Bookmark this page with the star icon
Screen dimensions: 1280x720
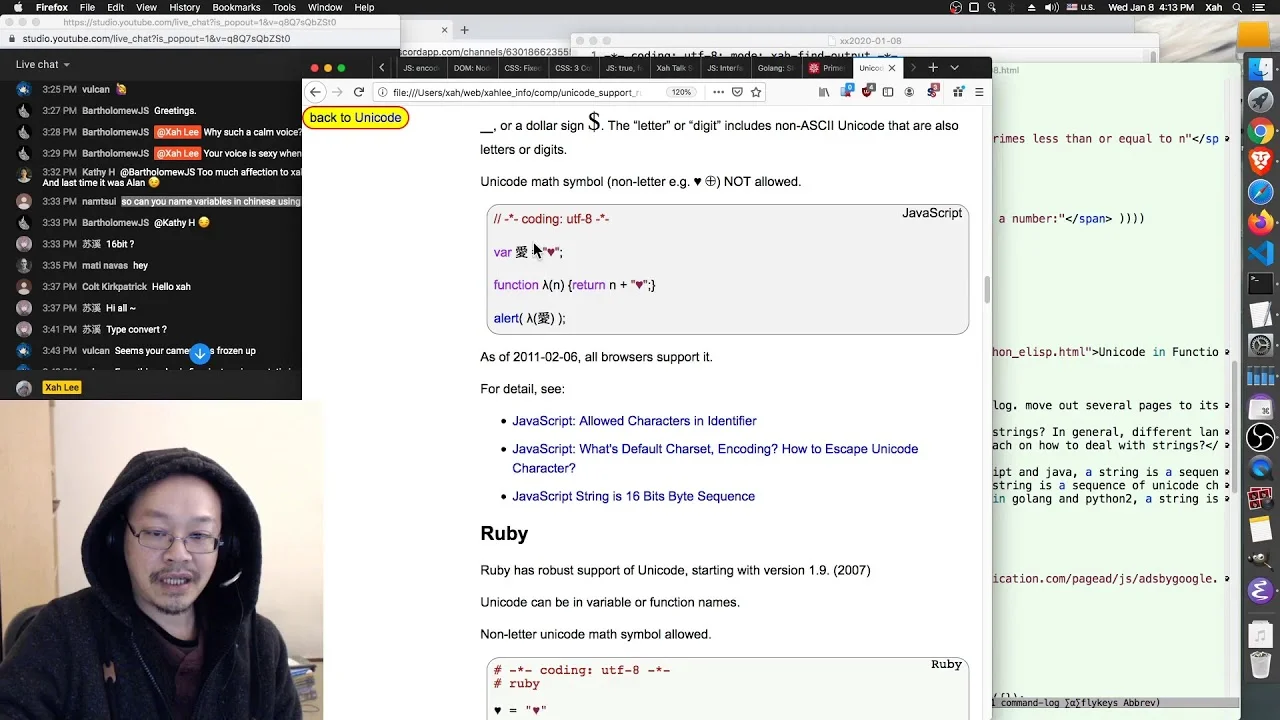(x=756, y=92)
